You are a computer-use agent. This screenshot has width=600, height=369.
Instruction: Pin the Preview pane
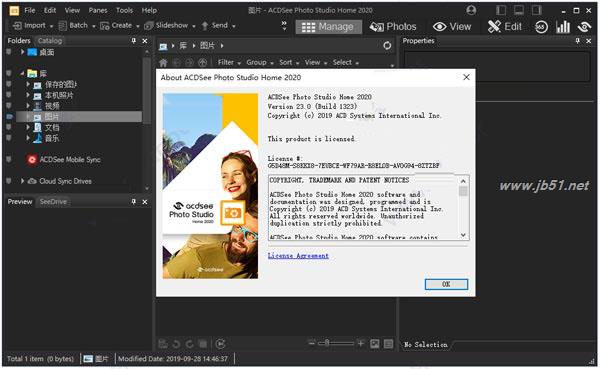tap(134, 201)
